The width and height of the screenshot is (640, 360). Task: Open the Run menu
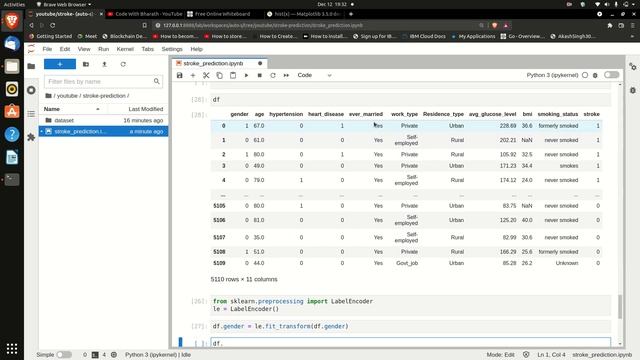(103, 49)
